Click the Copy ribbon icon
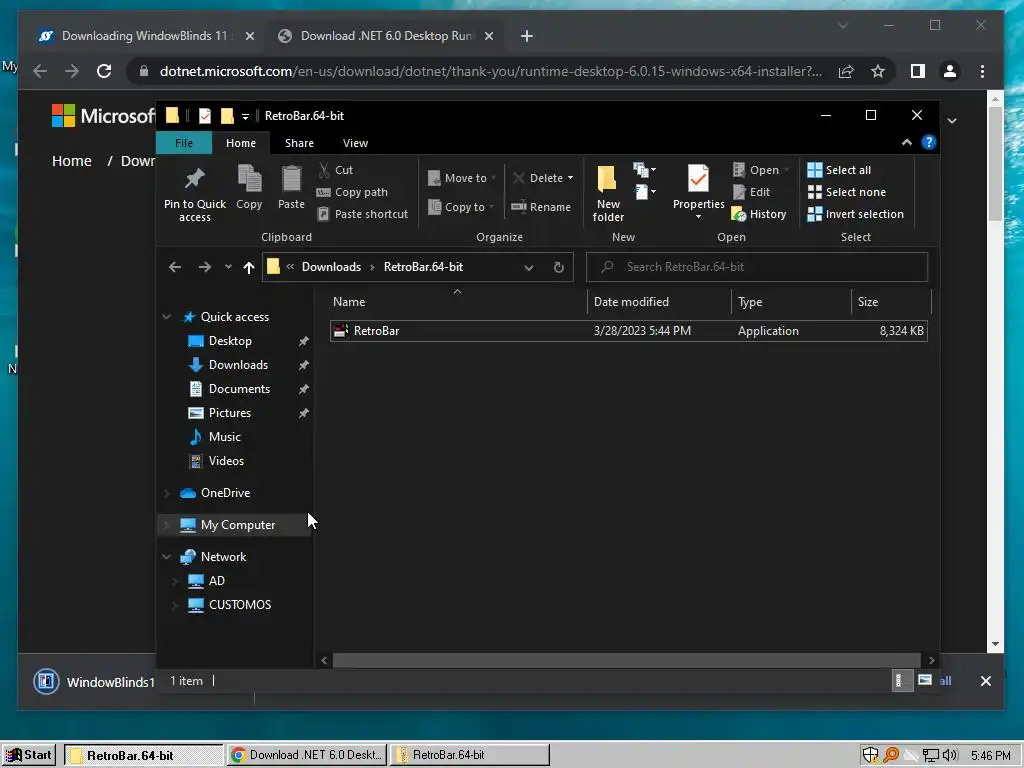The width and height of the screenshot is (1024, 768). pos(249,180)
